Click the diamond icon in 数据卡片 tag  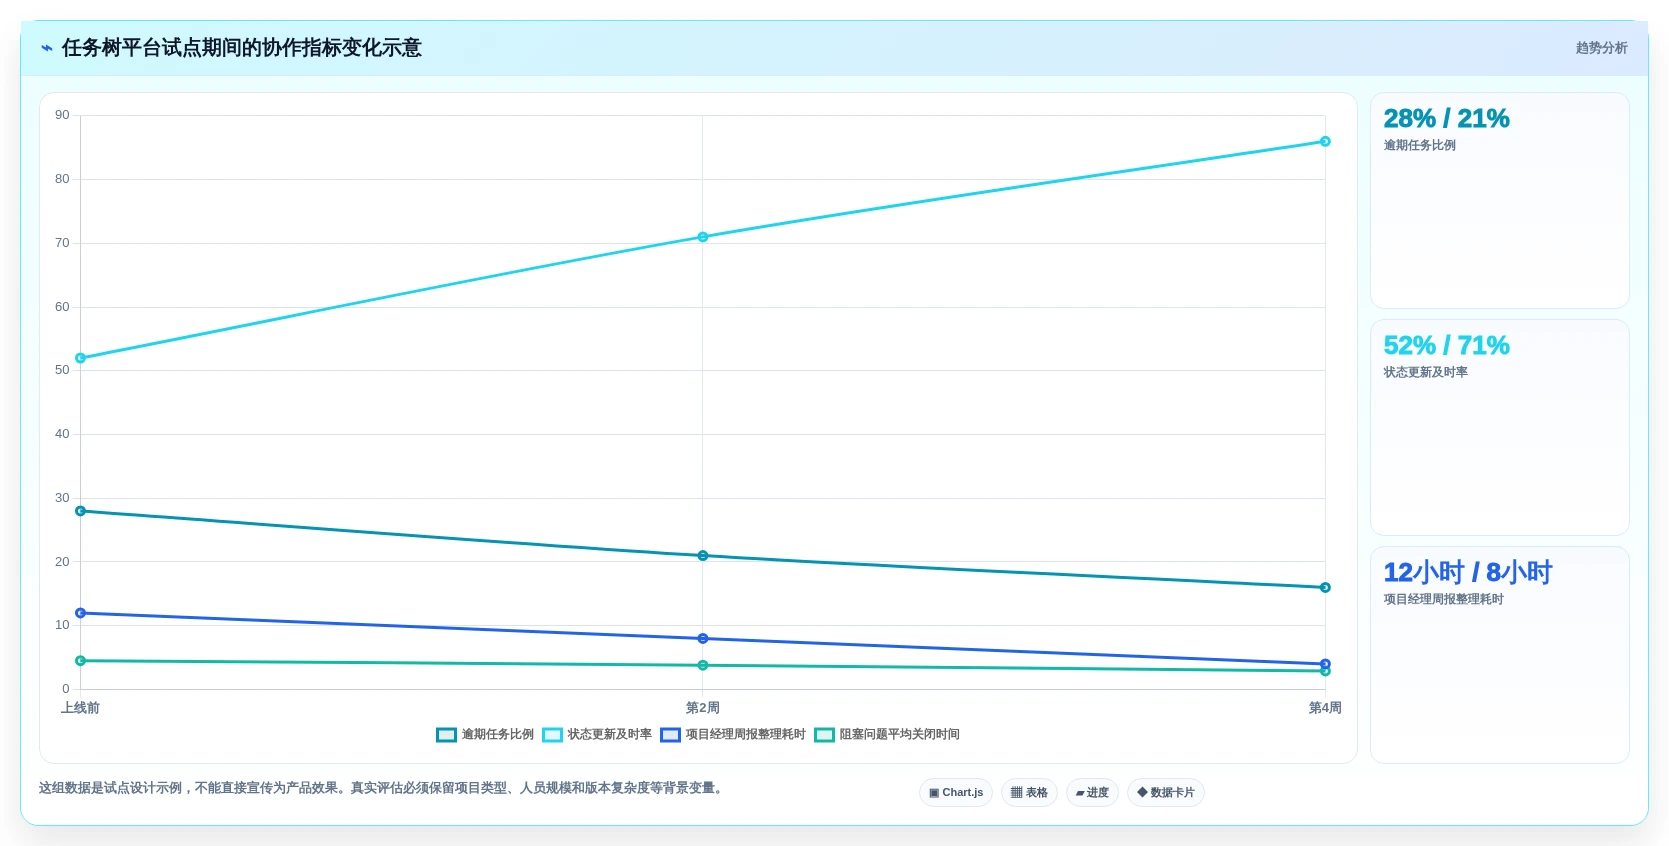pyautogui.click(x=1142, y=792)
